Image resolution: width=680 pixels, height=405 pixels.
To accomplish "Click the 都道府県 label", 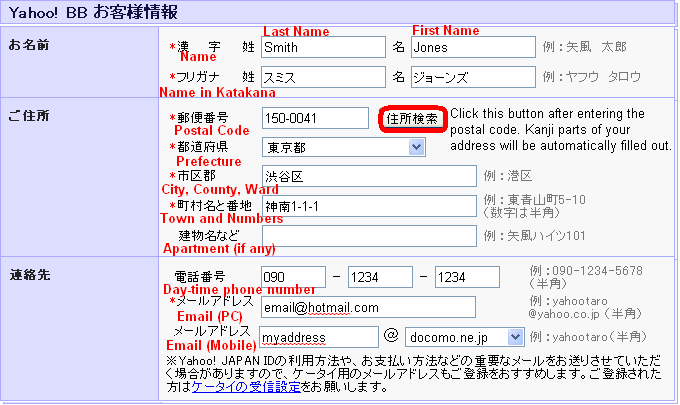I will (x=203, y=147).
